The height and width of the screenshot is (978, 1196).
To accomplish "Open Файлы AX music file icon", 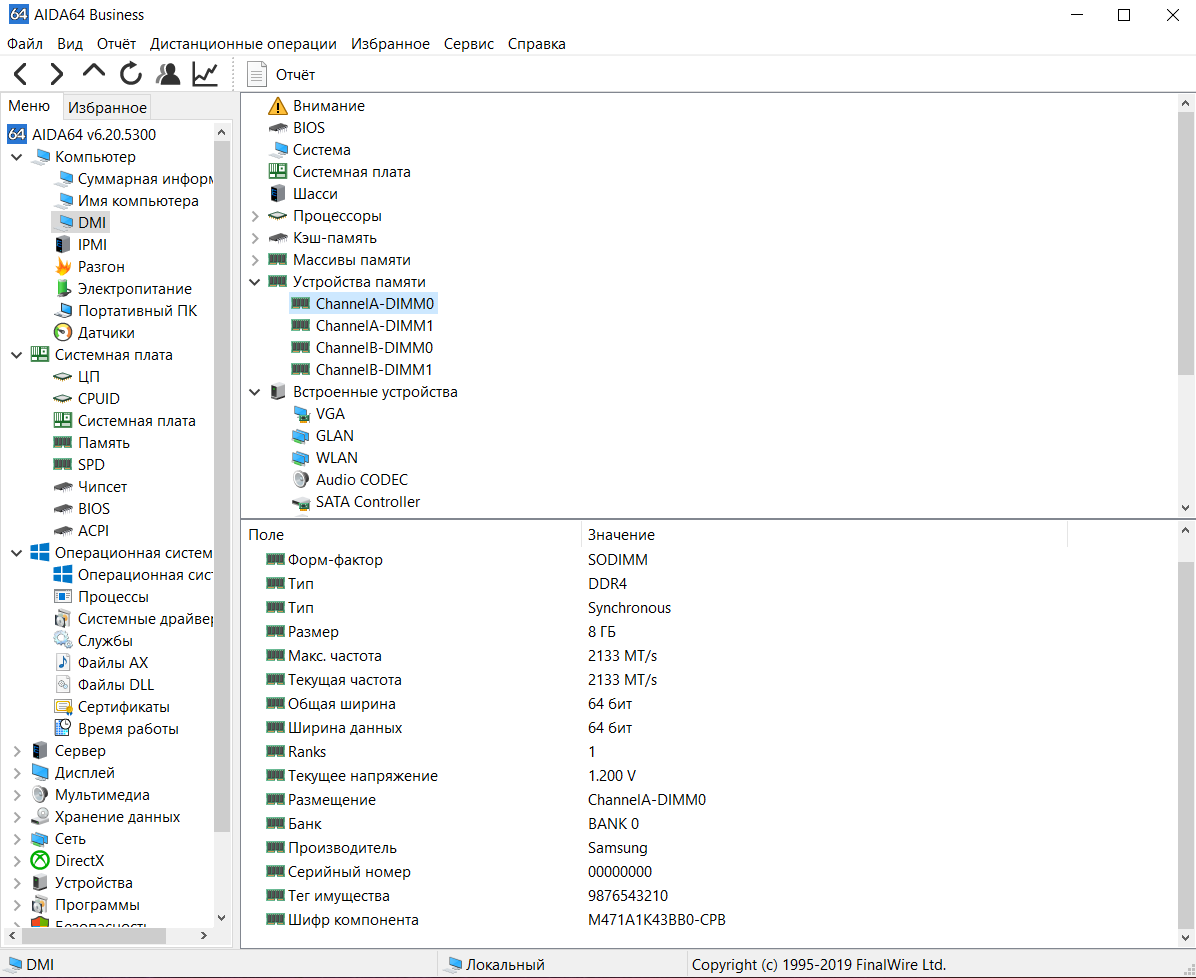I will tap(63, 664).
